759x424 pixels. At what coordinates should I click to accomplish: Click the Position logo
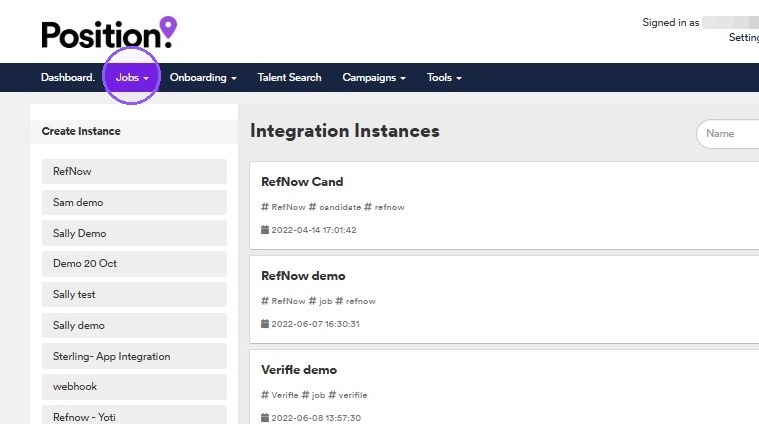pyautogui.click(x=109, y=32)
